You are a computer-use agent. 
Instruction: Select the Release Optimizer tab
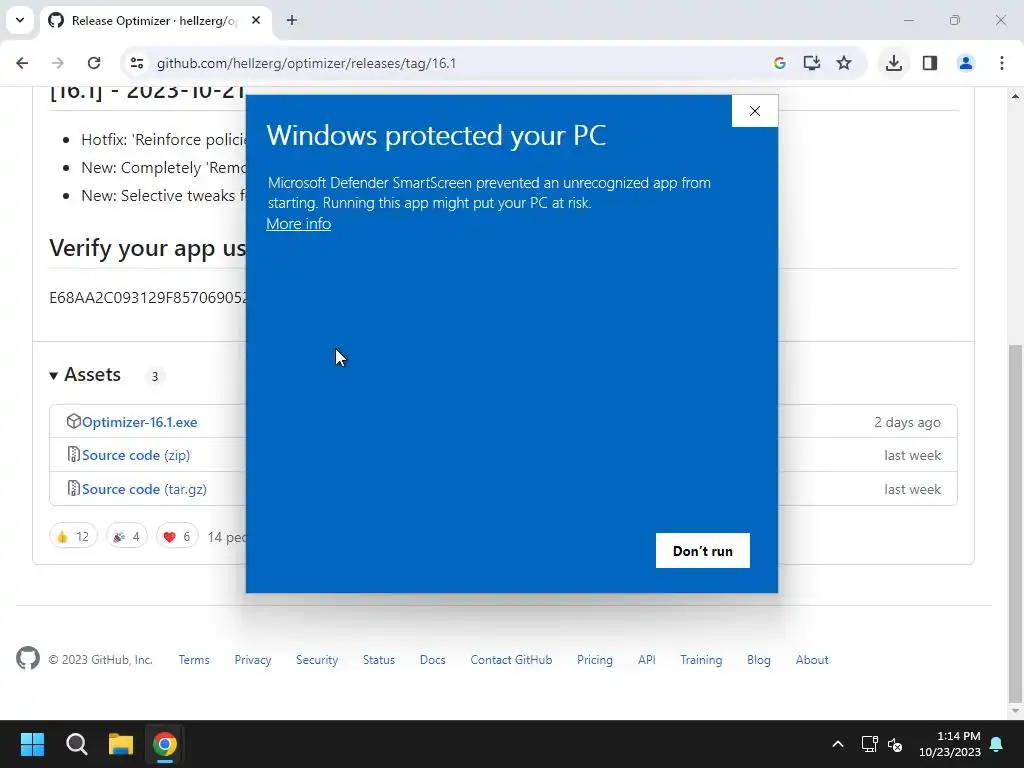pos(155,21)
